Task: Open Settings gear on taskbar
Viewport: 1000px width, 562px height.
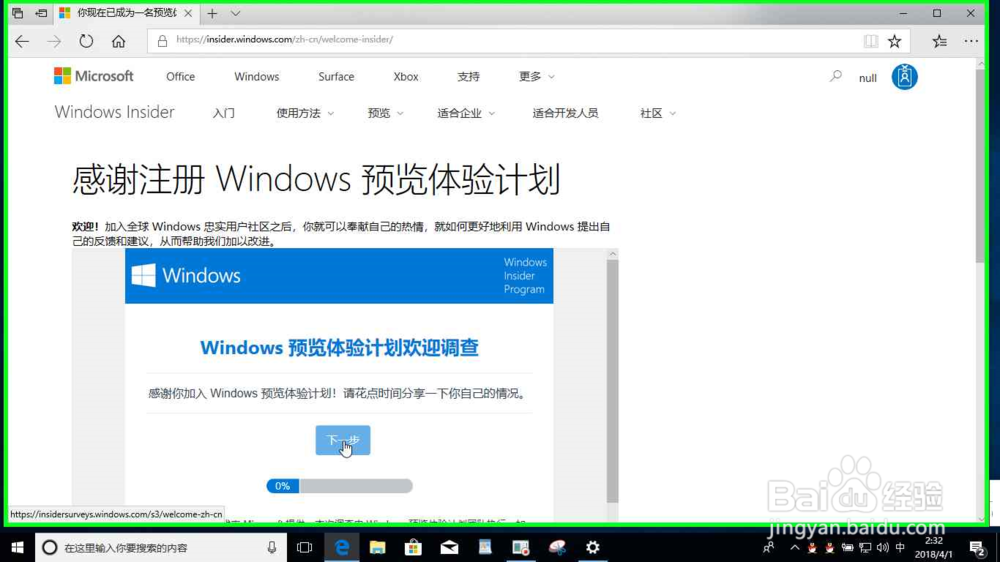Action: tap(592, 547)
